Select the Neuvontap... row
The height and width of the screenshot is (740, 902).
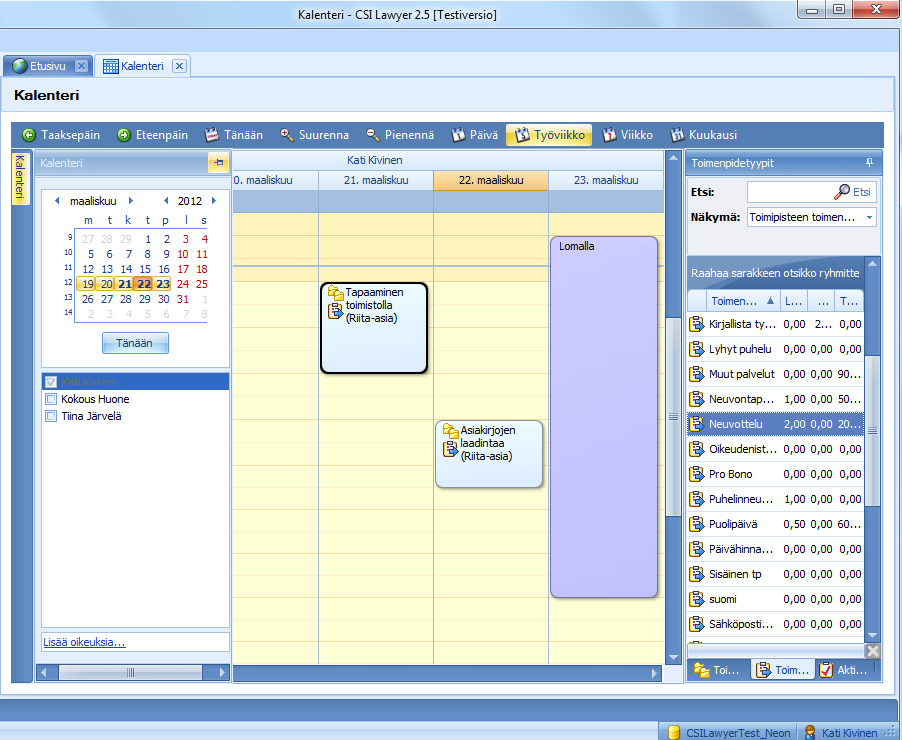(x=775, y=399)
